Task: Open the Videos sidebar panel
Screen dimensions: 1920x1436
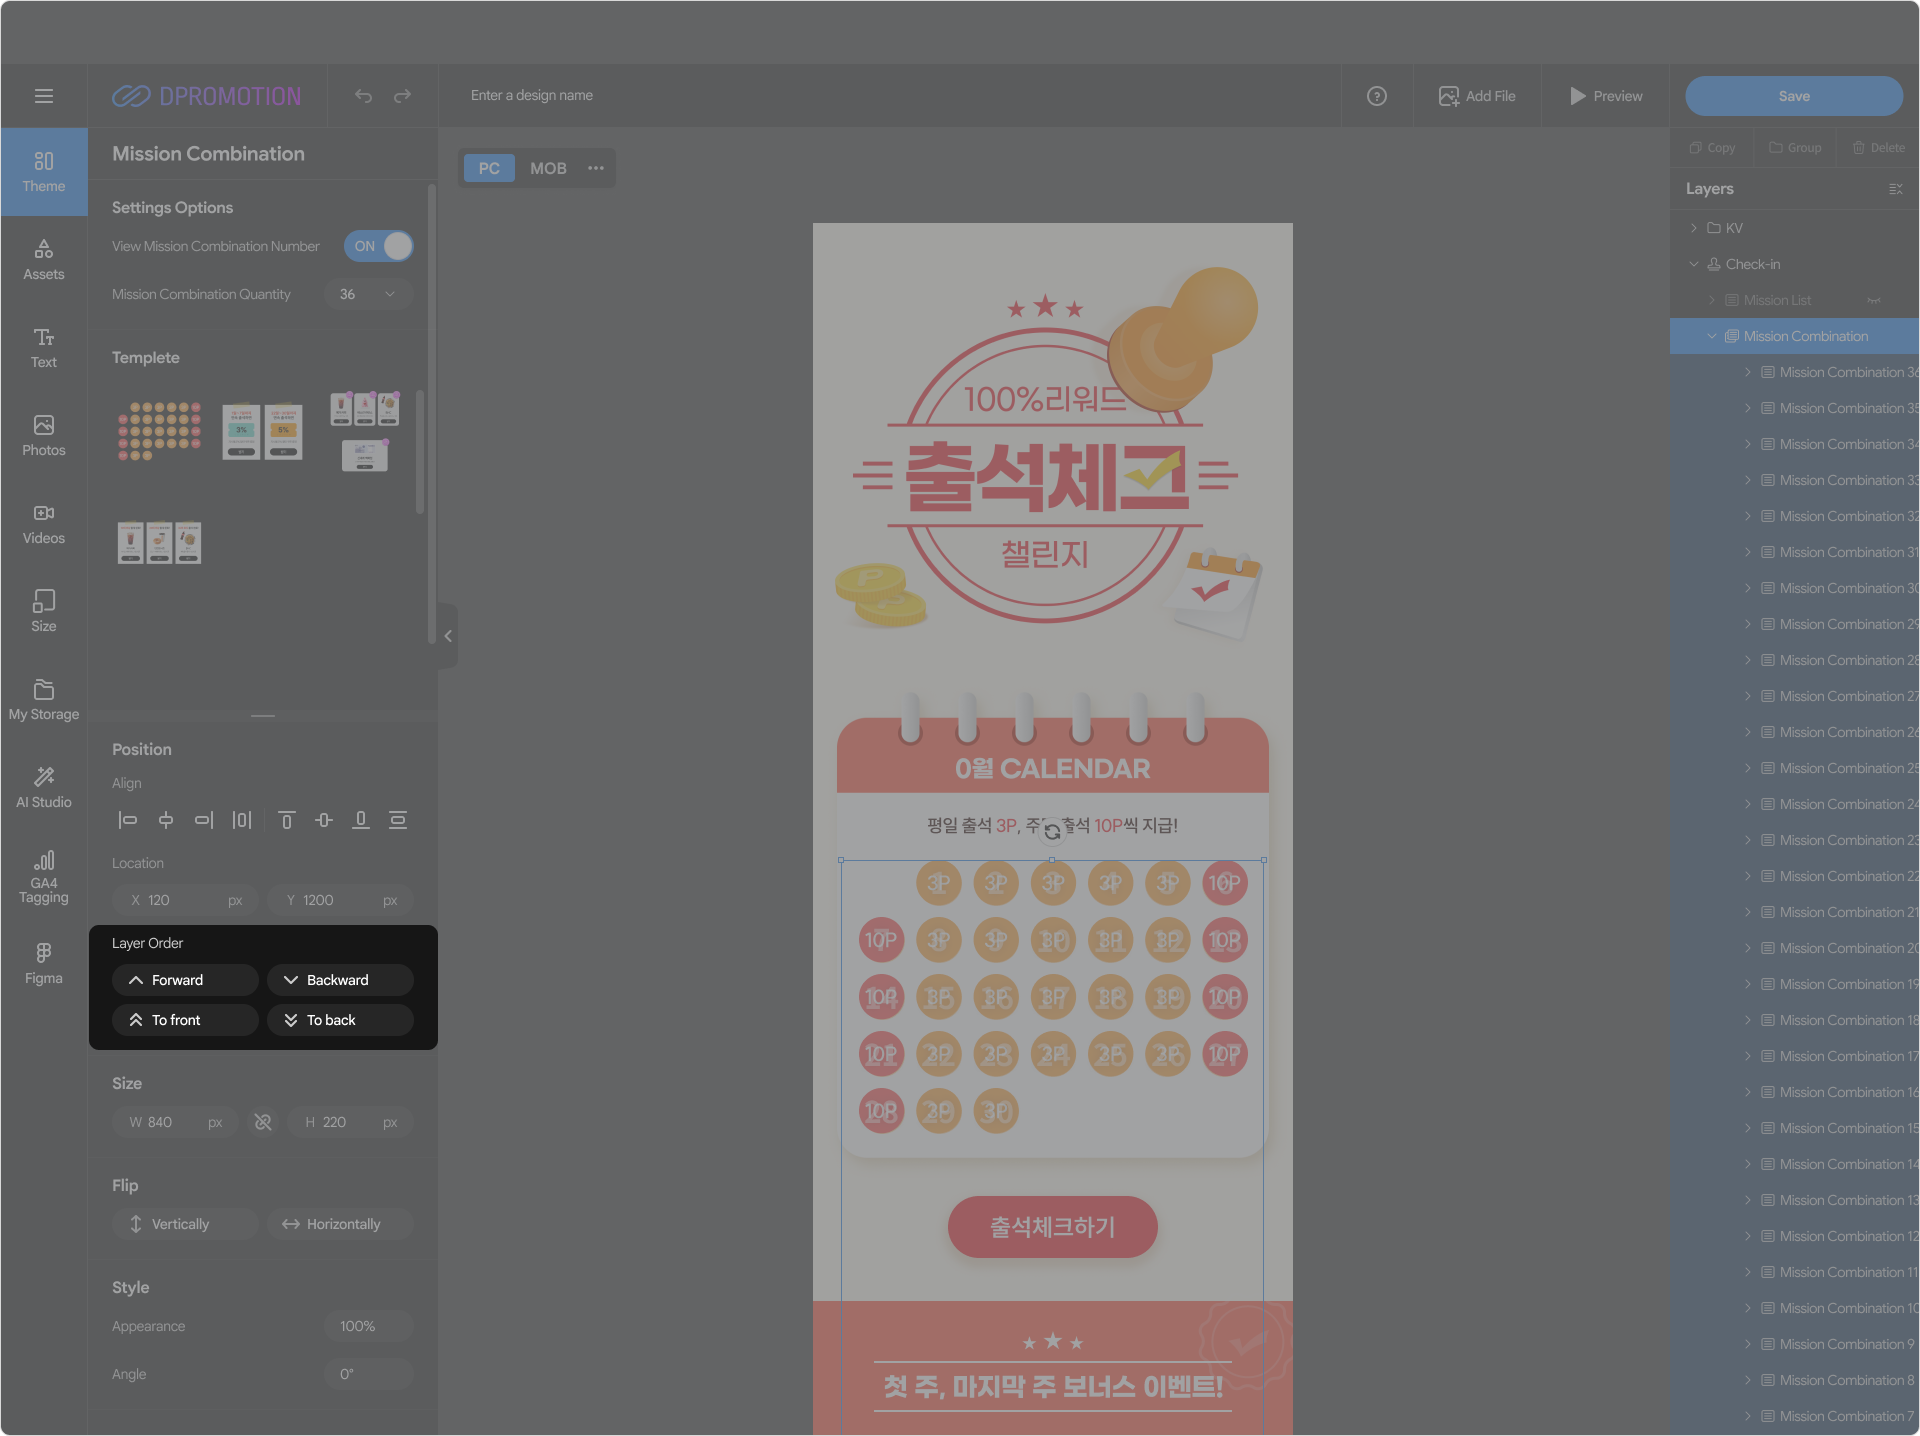Action: coord(44,524)
